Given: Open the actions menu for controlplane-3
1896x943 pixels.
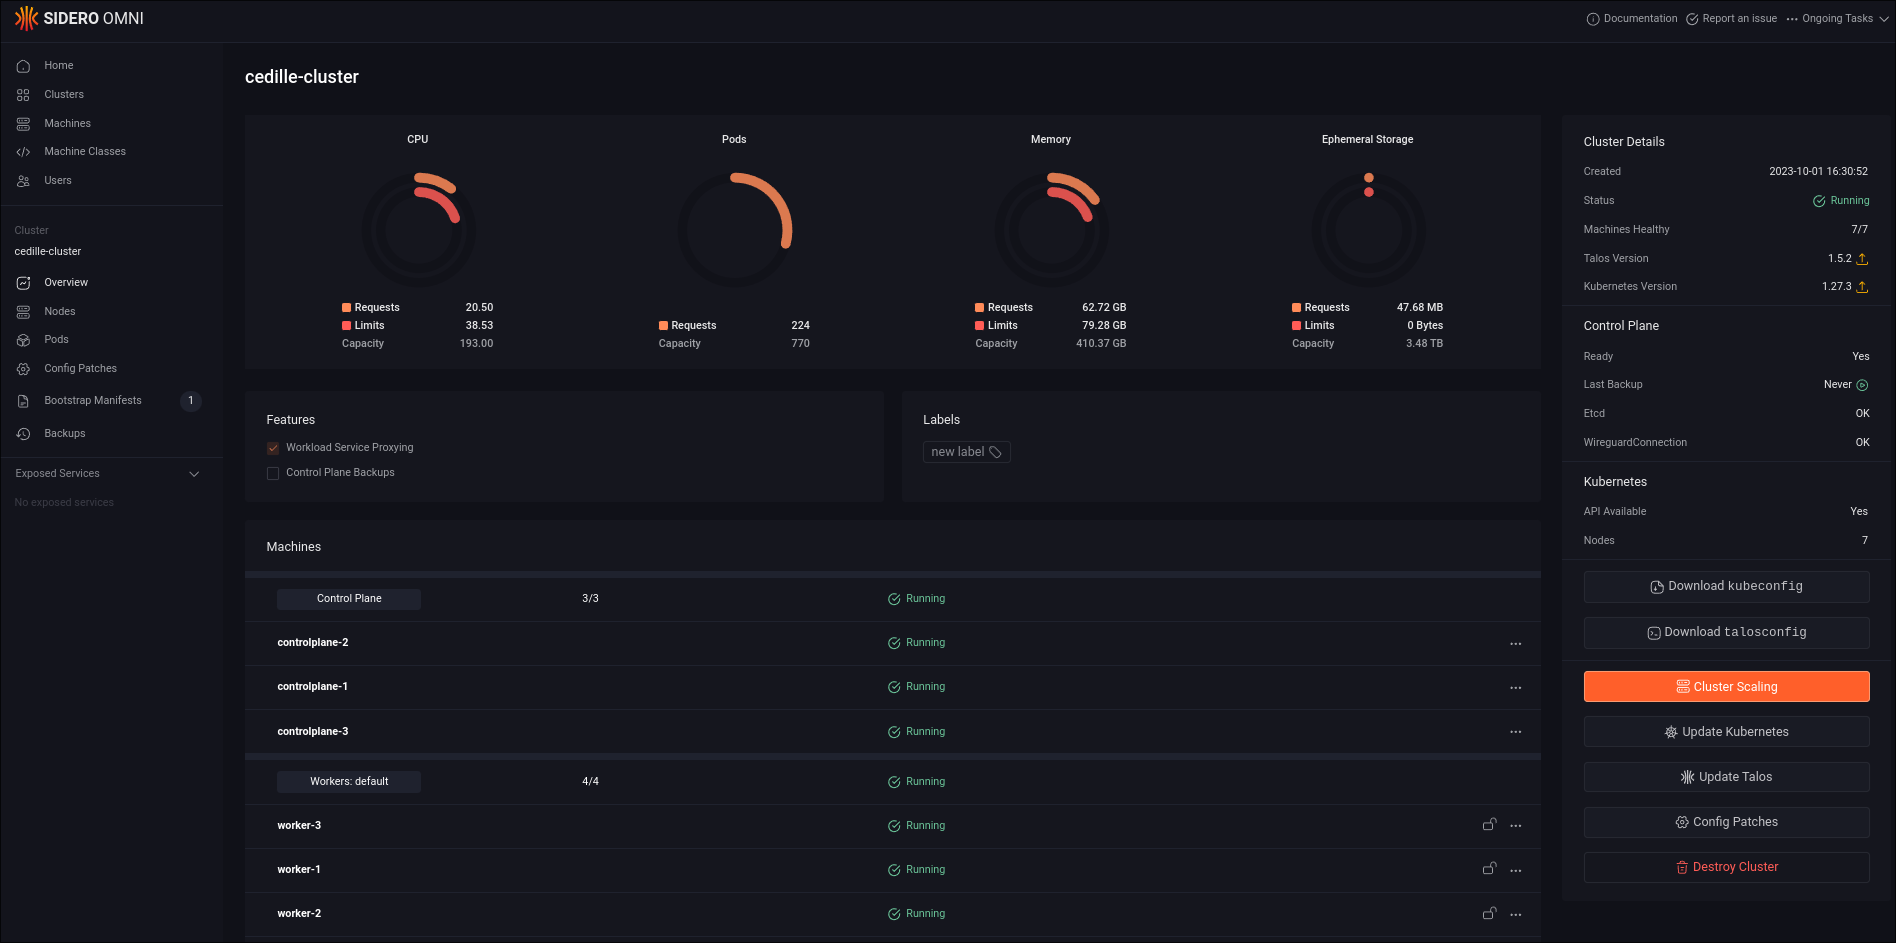Looking at the screenshot, I should tap(1516, 732).
